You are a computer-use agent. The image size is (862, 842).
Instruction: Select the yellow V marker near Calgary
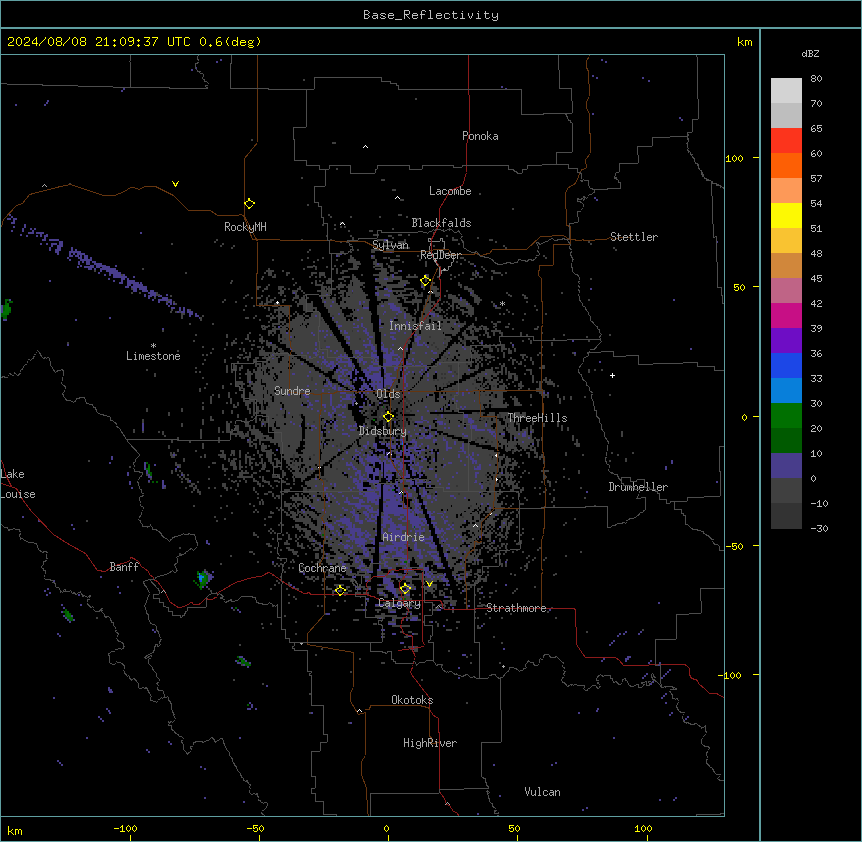429,584
